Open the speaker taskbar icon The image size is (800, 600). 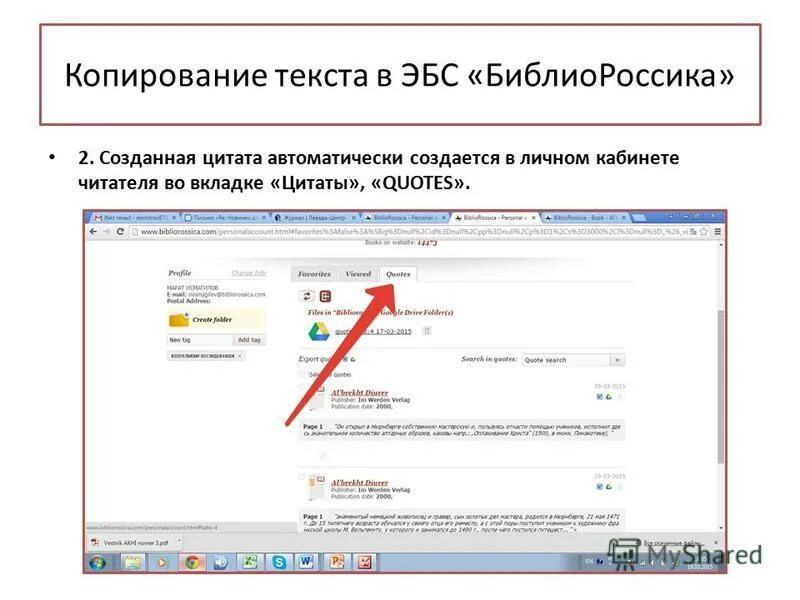click(x=220, y=563)
